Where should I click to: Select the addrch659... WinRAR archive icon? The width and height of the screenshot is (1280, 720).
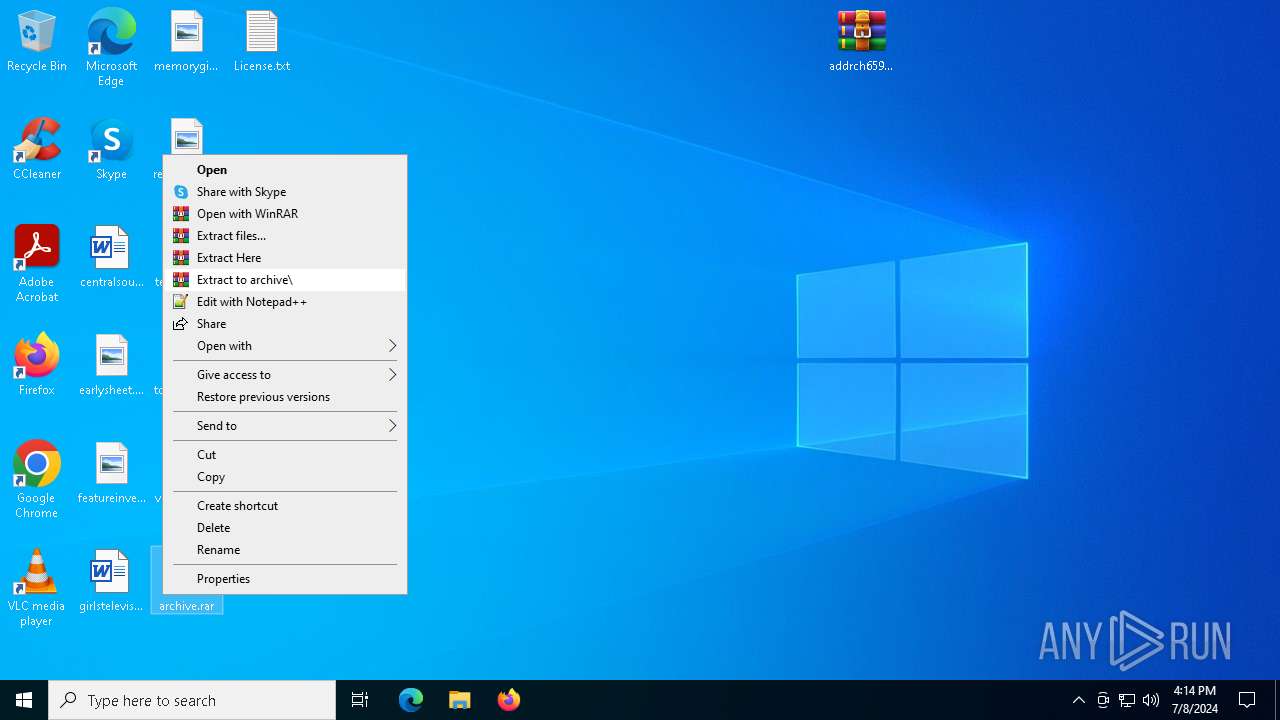861,42
